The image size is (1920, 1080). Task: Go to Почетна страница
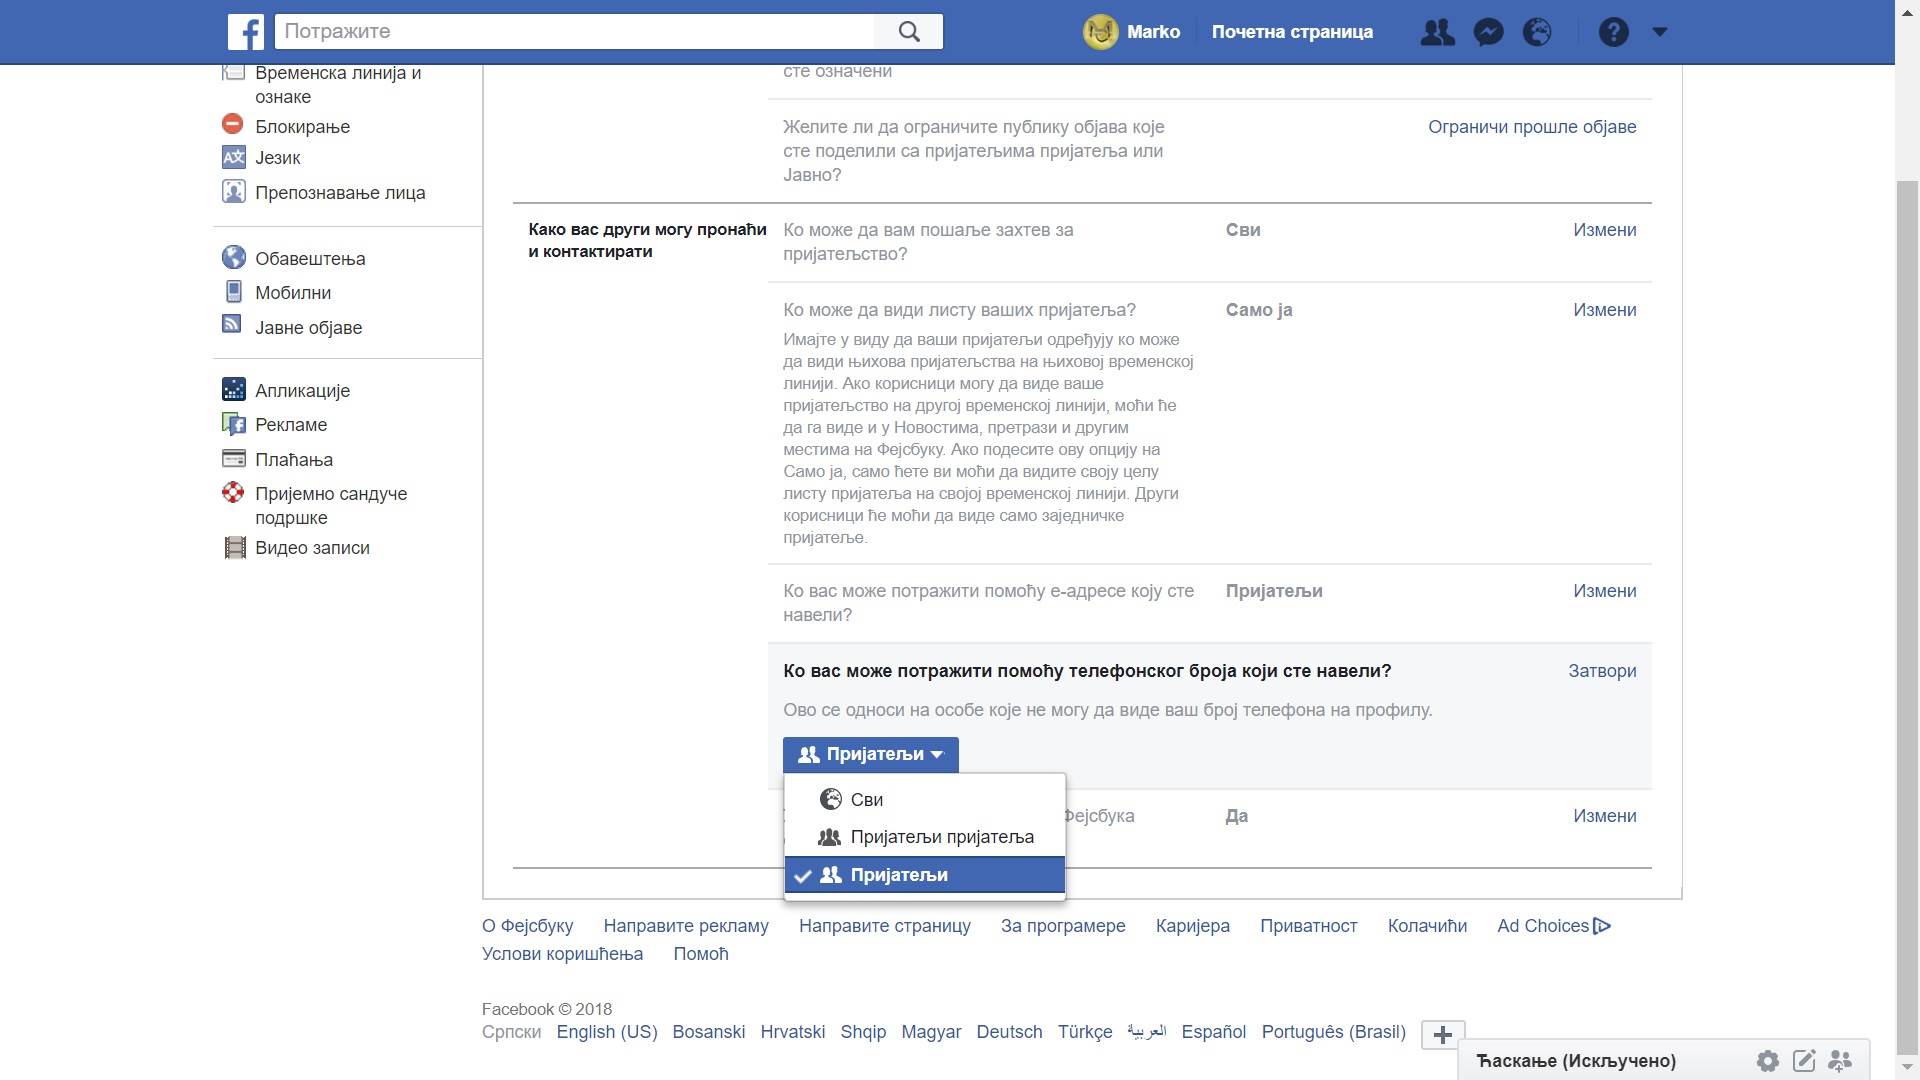[x=1292, y=31]
